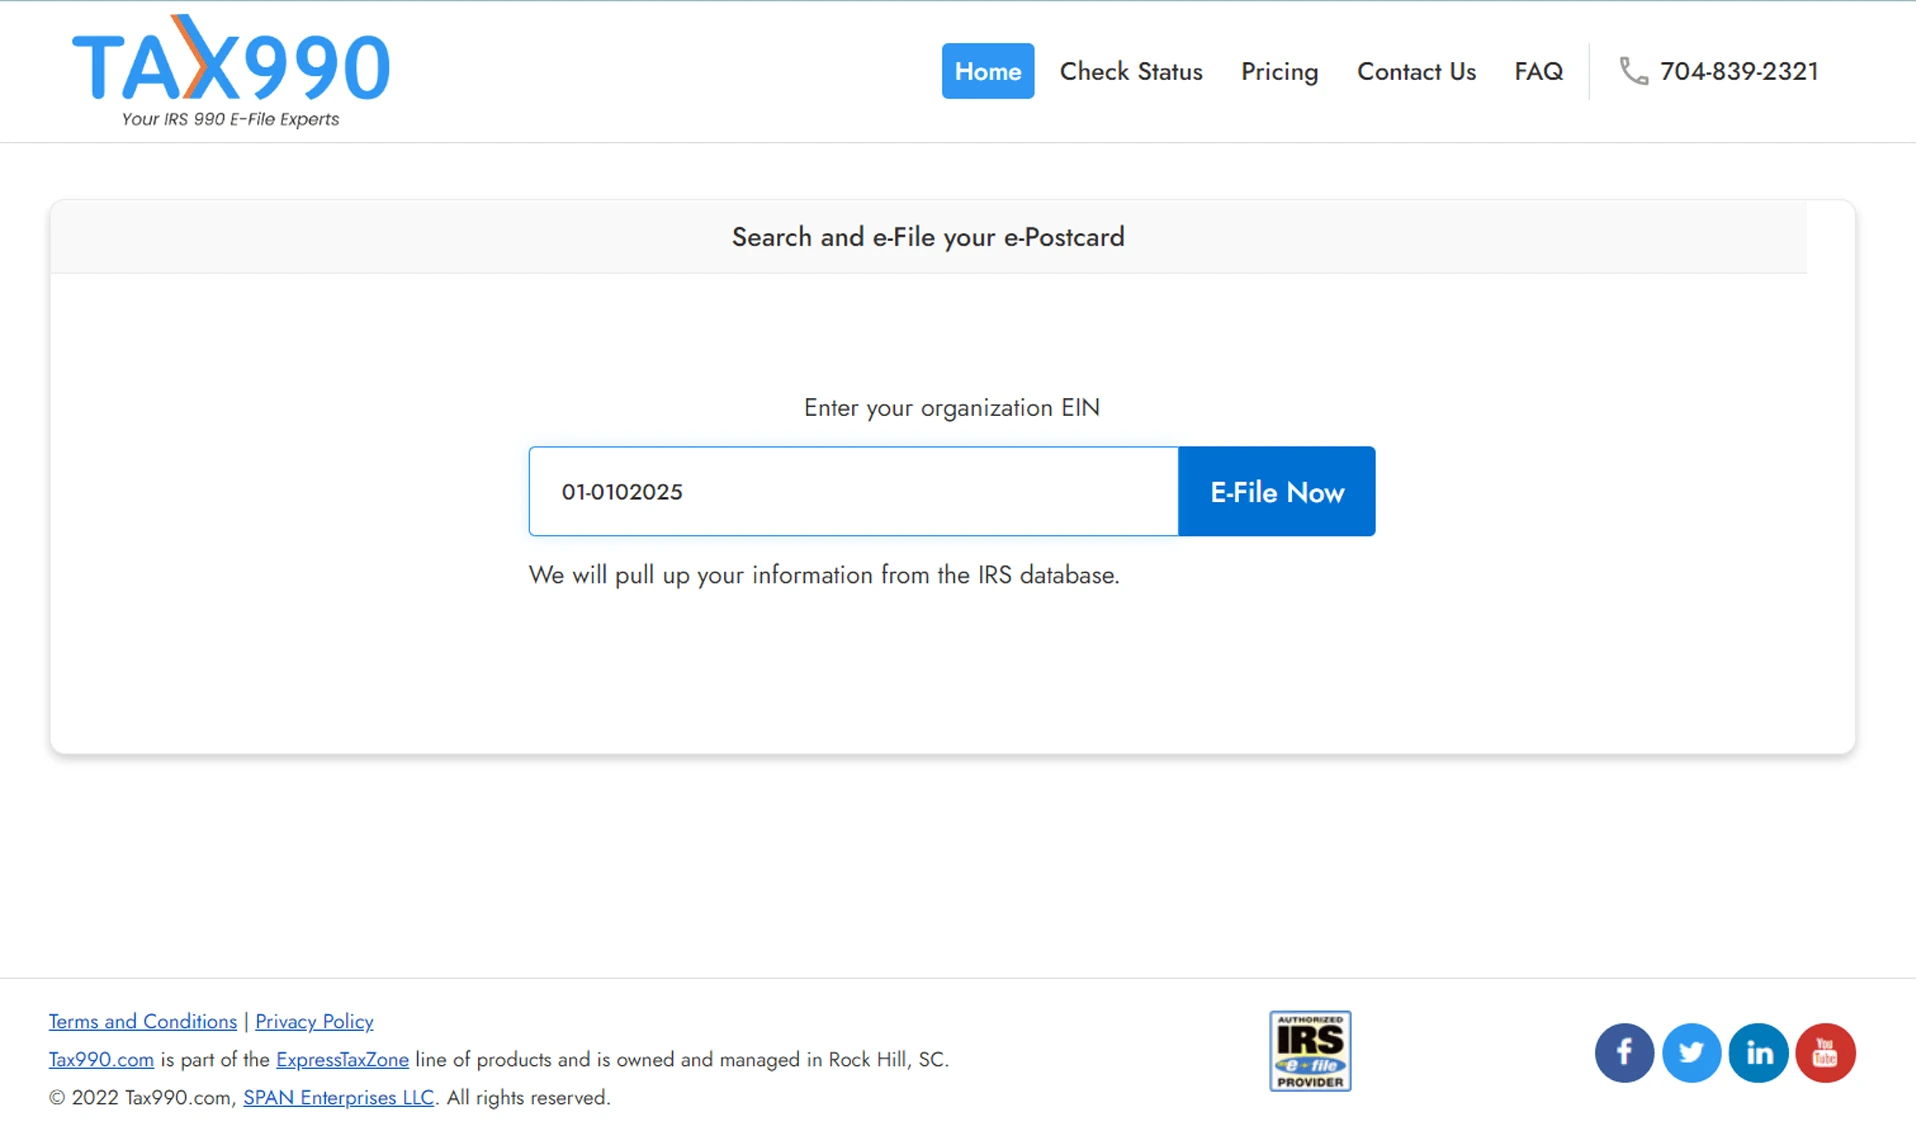Open the YouTube social icon
The height and width of the screenshot is (1130, 1920).
point(1825,1053)
